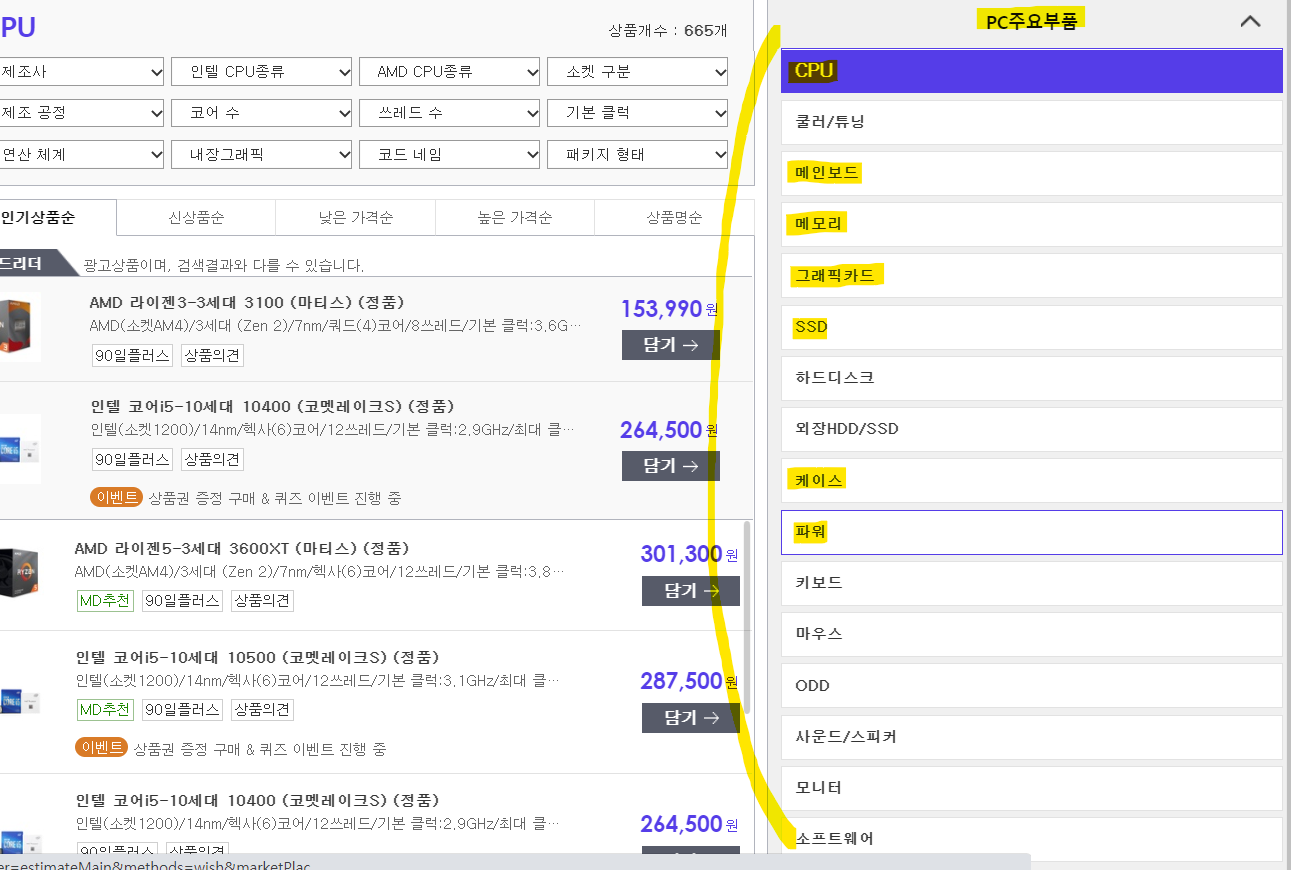Sort products by 상품명순
This screenshot has width=1291, height=870.
pos(674,217)
